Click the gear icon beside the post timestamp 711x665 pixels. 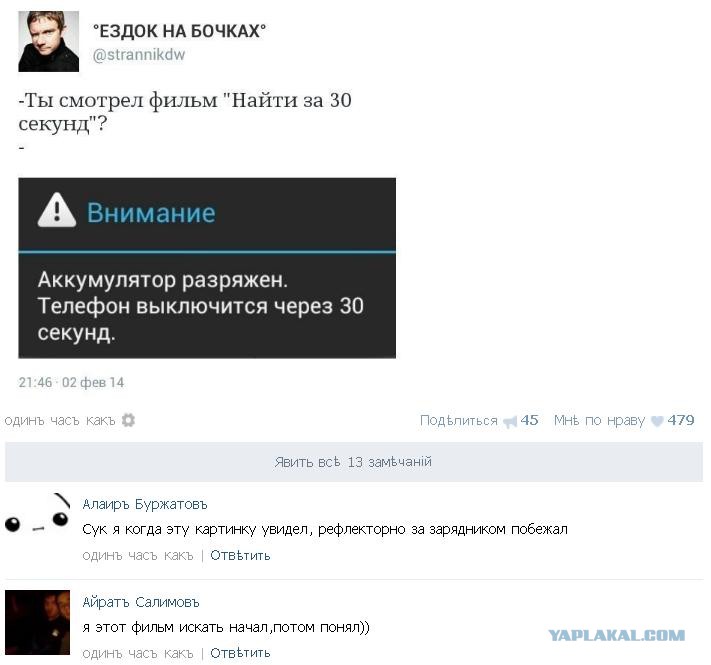click(x=128, y=420)
